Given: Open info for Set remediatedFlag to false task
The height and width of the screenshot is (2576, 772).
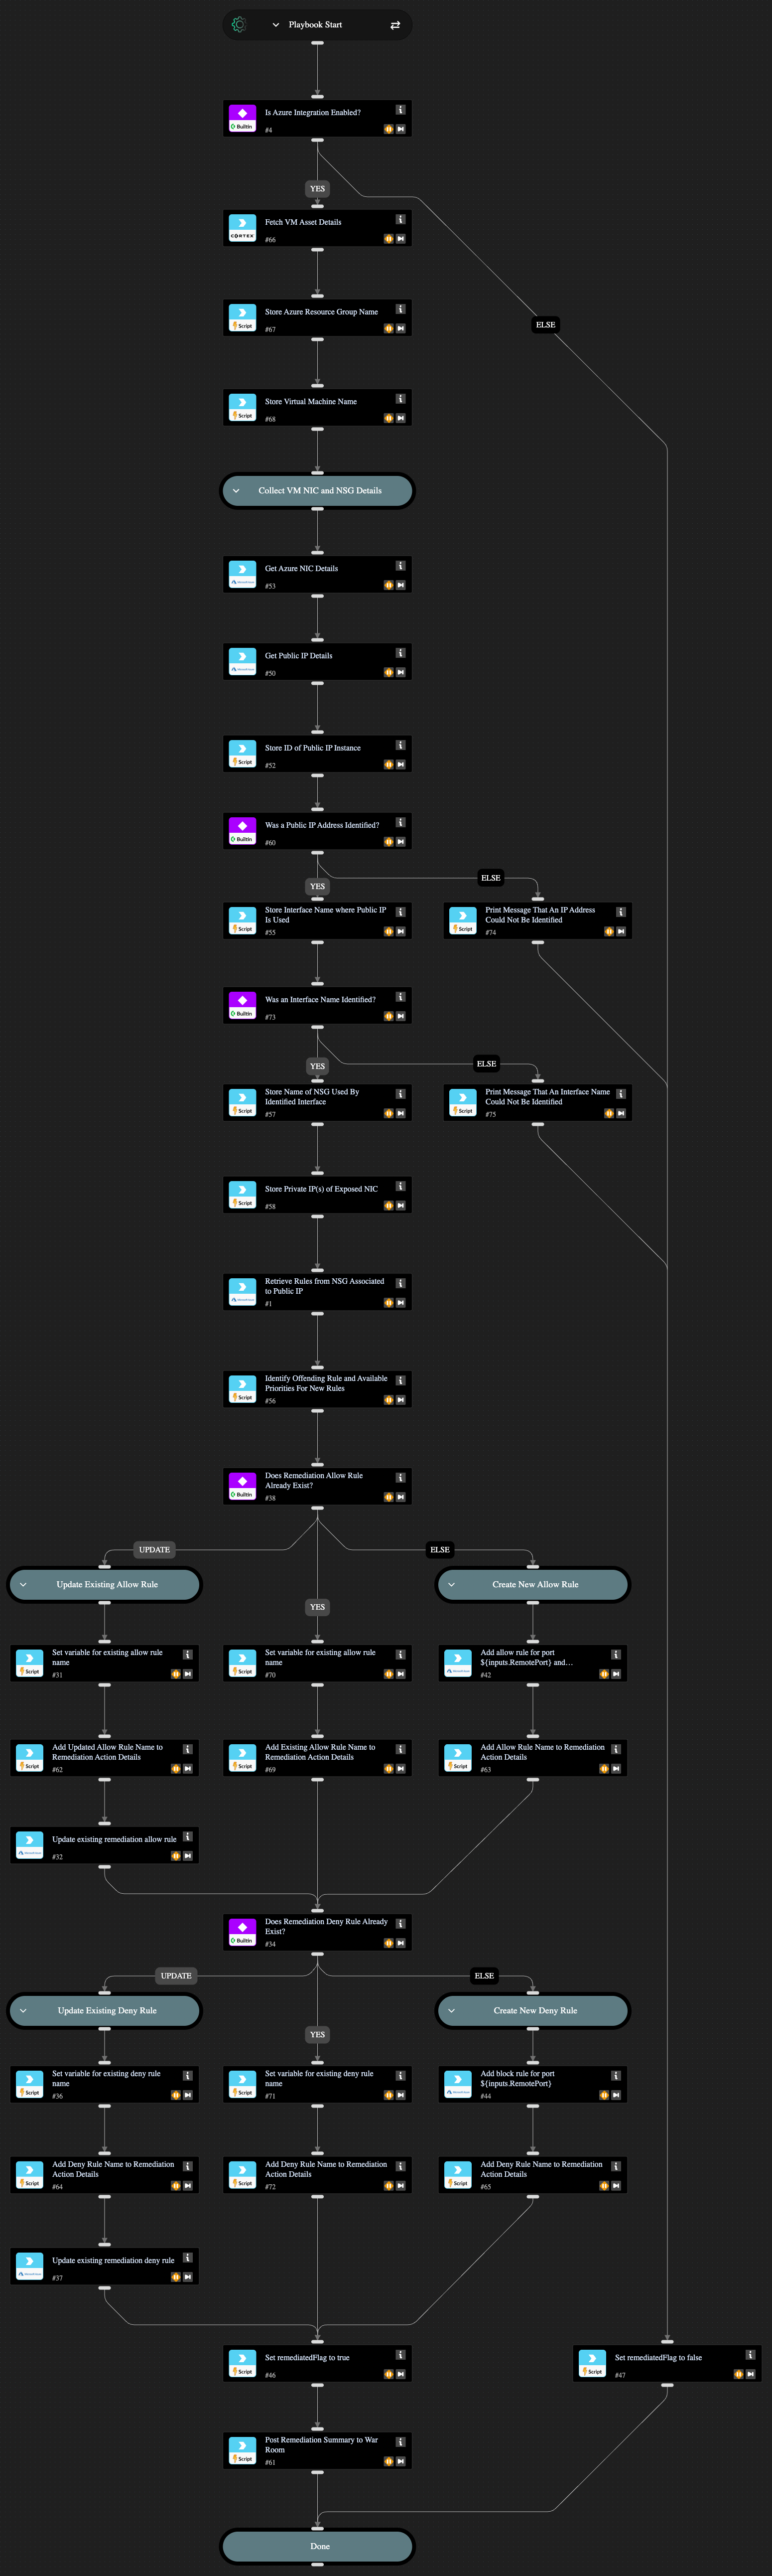Looking at the screenshot, I should (x=750, y=2355).
